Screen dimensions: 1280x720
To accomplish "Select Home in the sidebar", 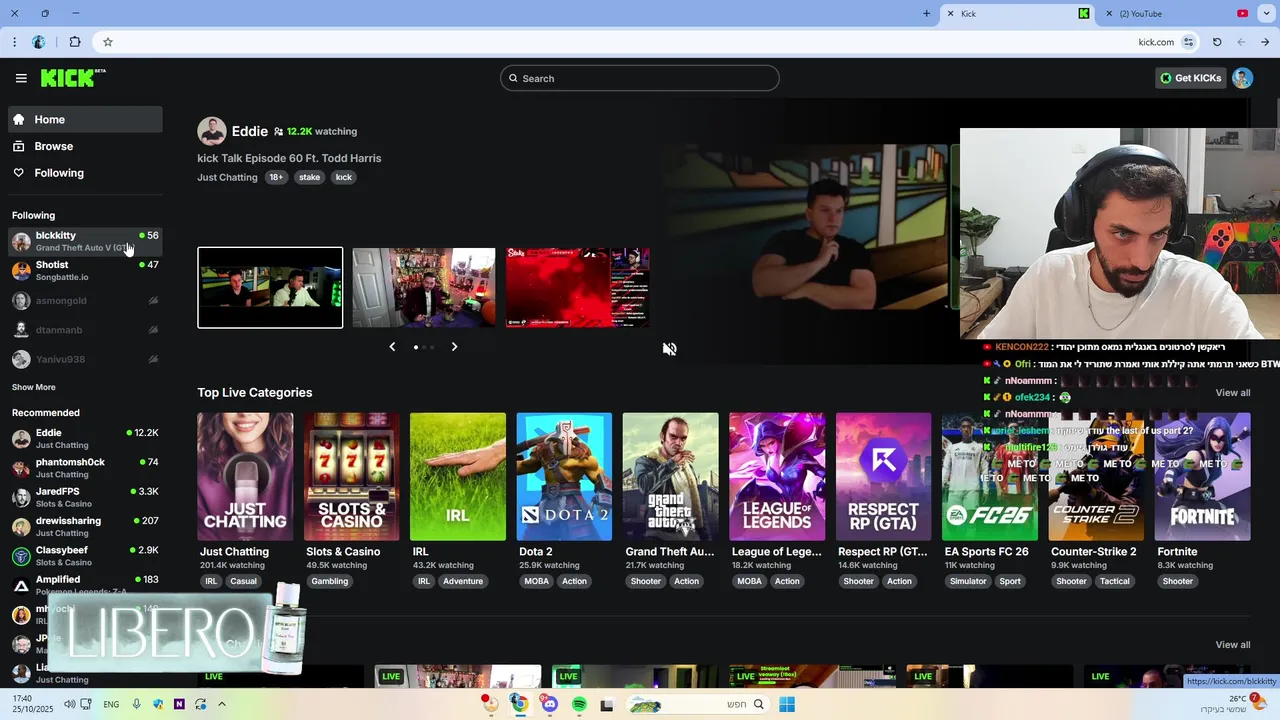I will tap(85, 119).
